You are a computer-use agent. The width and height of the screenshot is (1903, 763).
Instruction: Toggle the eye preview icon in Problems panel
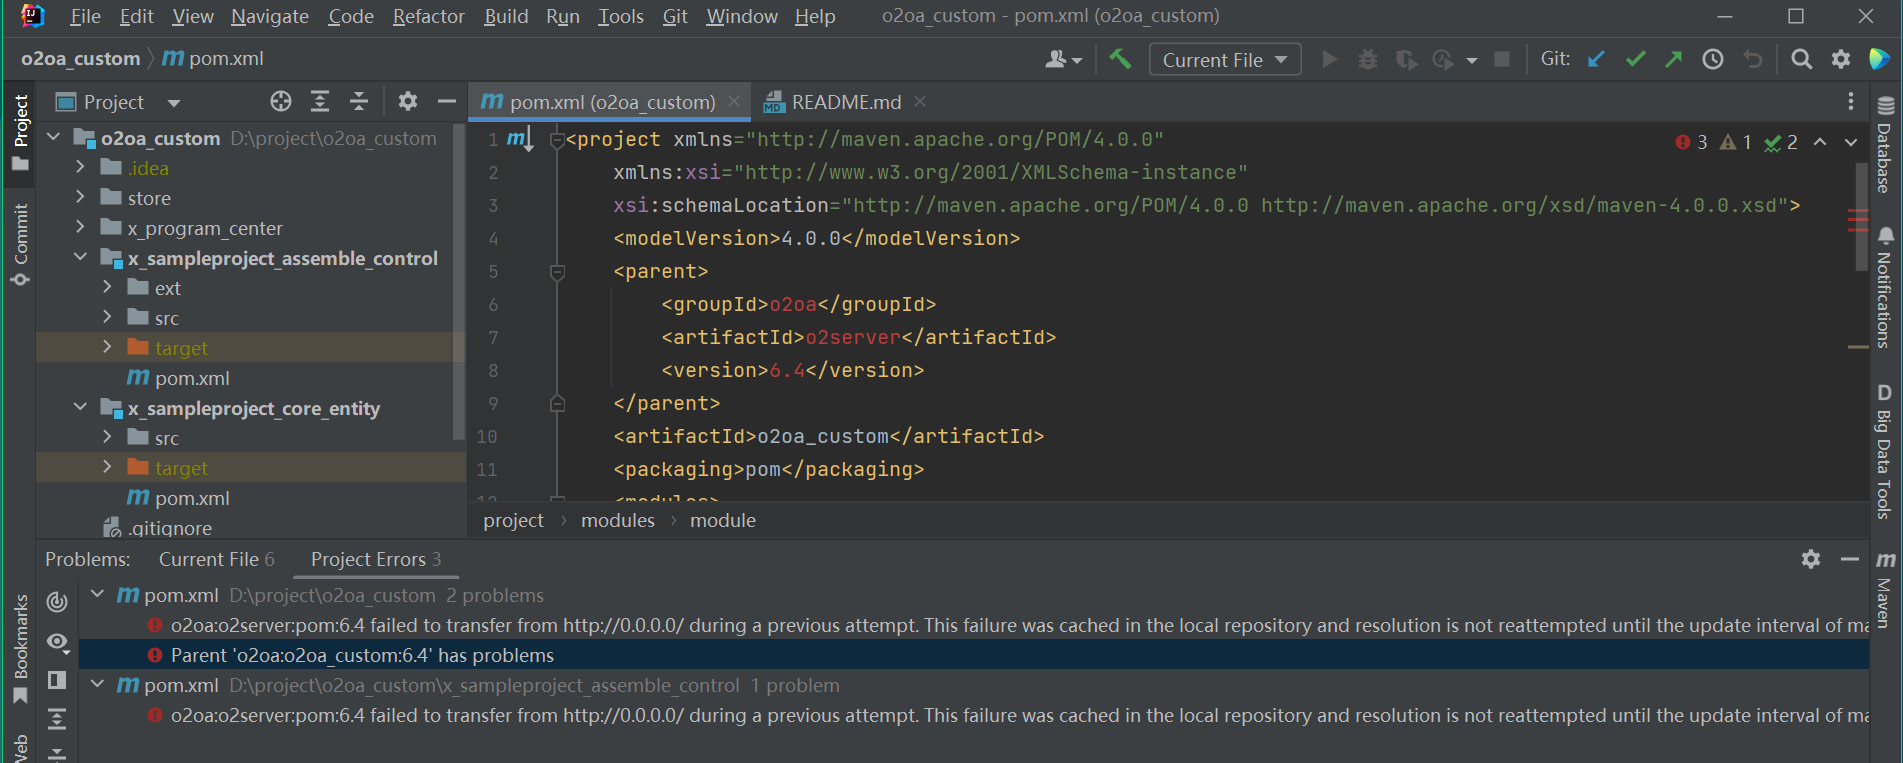[x=57, y=641]
